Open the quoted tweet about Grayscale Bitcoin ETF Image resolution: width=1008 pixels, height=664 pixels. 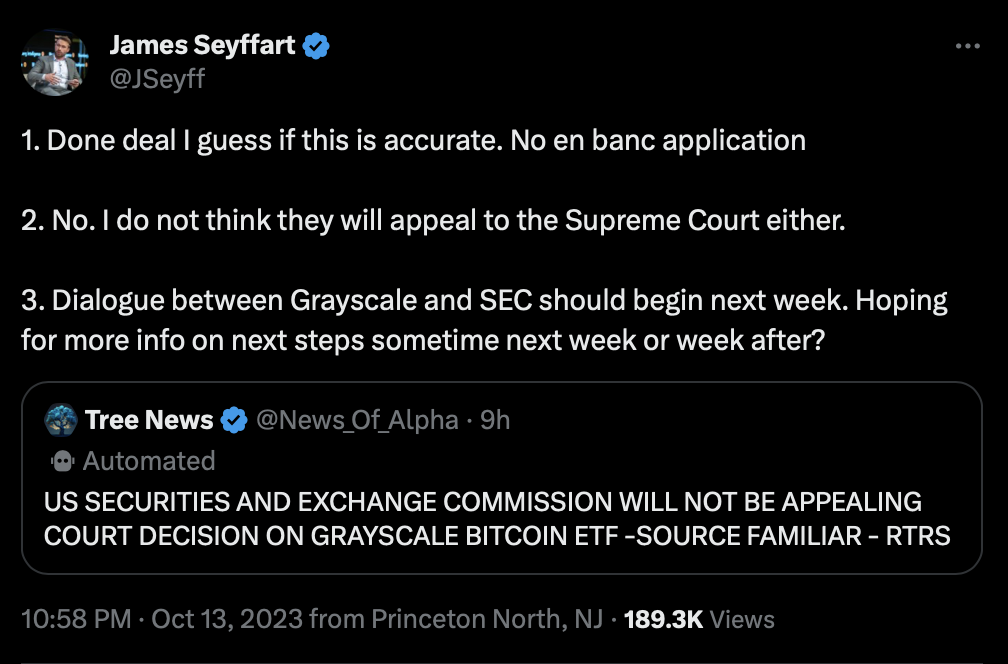(x=497, y=518)
